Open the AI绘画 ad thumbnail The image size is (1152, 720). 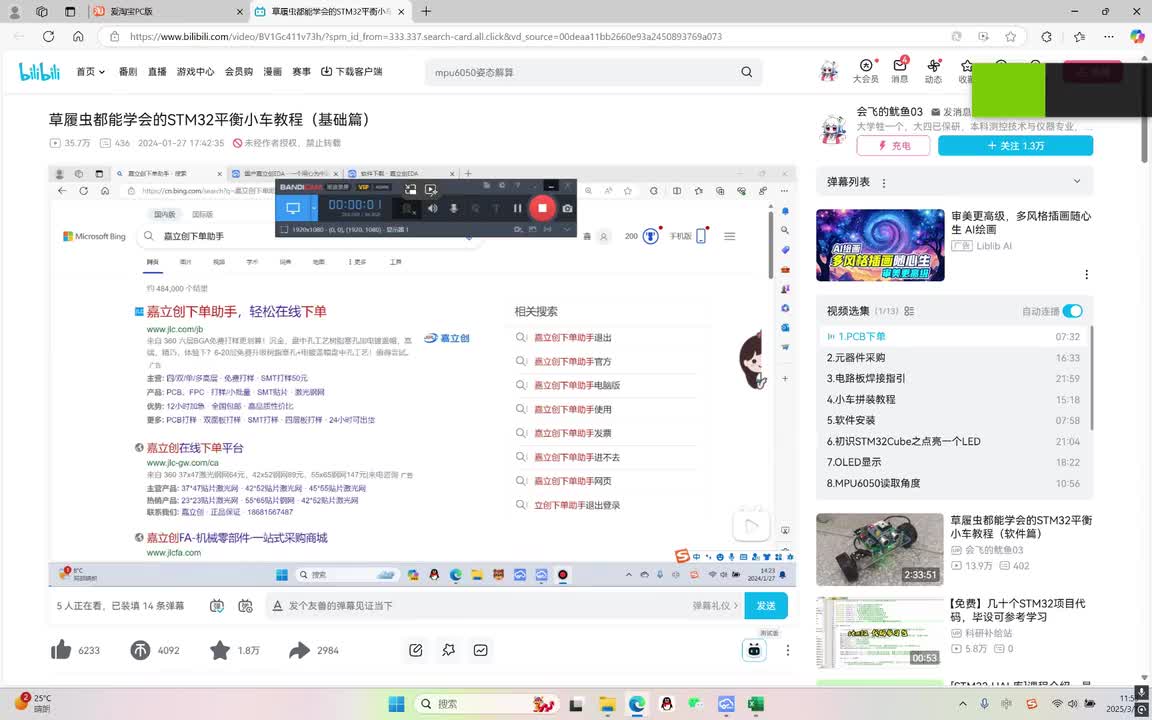[880, 245]
